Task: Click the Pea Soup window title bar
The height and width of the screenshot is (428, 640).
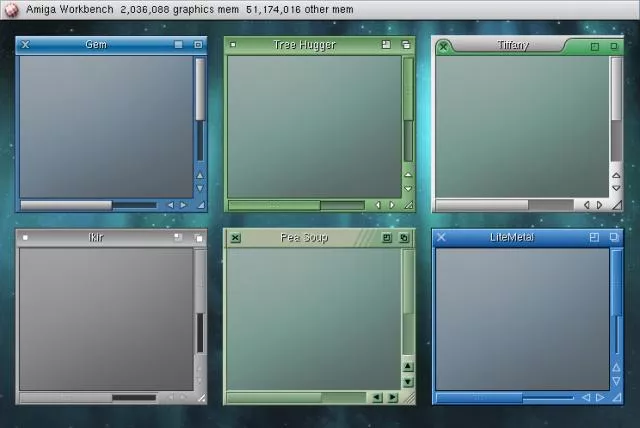Action: [303, 238]
